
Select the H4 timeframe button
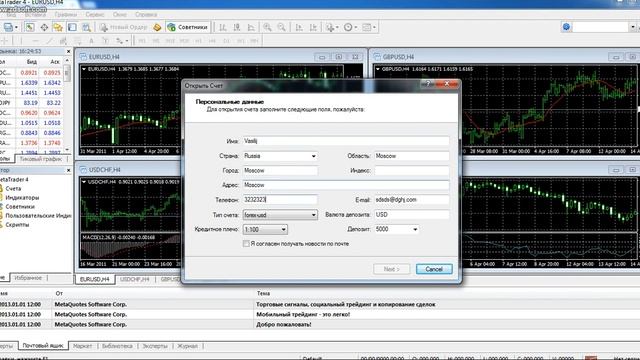point(212,41)
